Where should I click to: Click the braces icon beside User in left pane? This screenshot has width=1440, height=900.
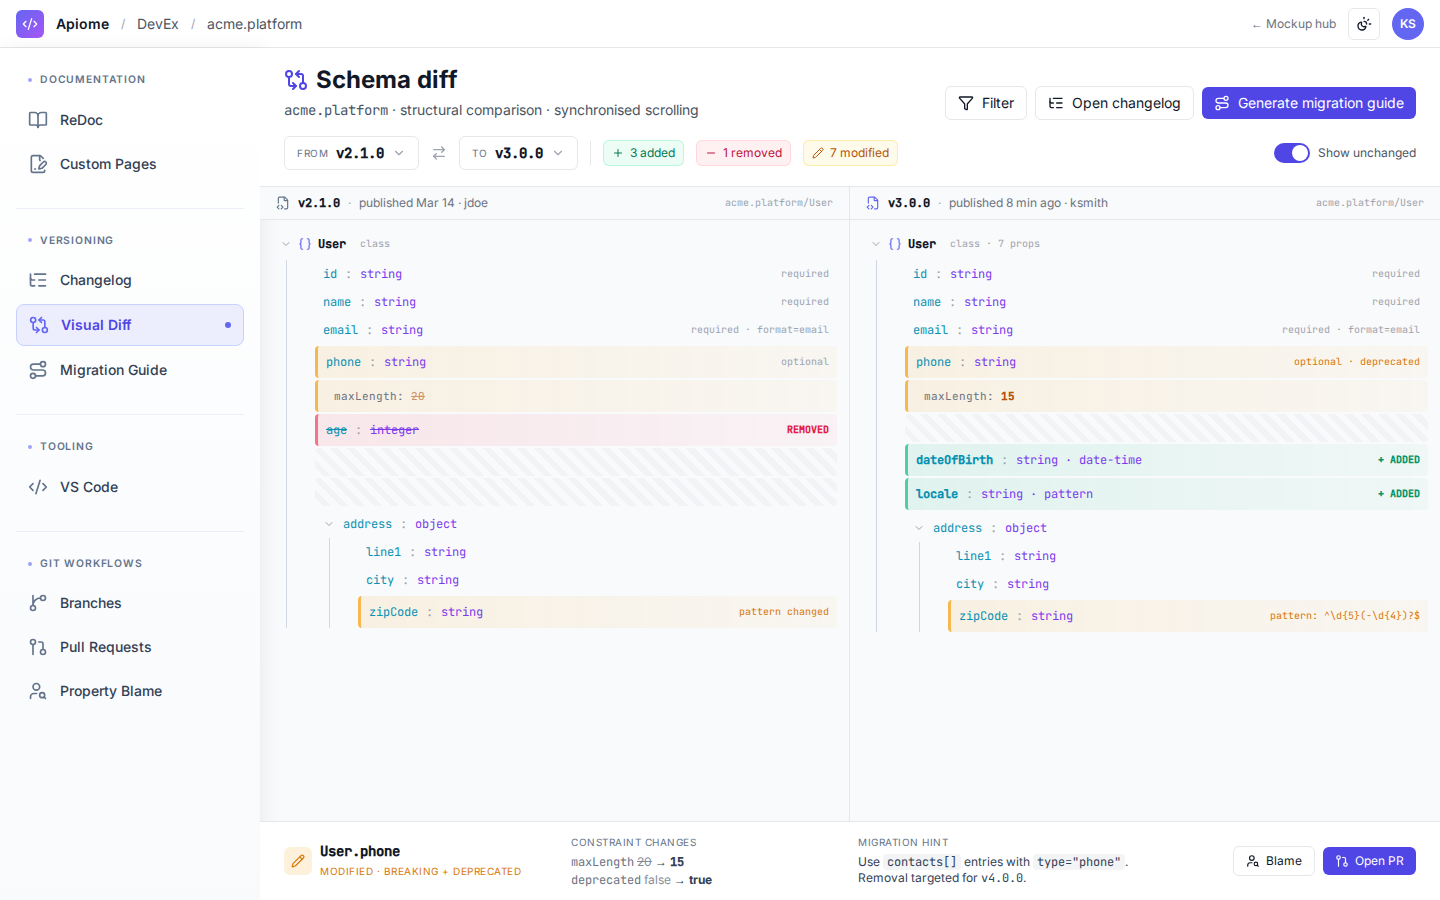305,244
